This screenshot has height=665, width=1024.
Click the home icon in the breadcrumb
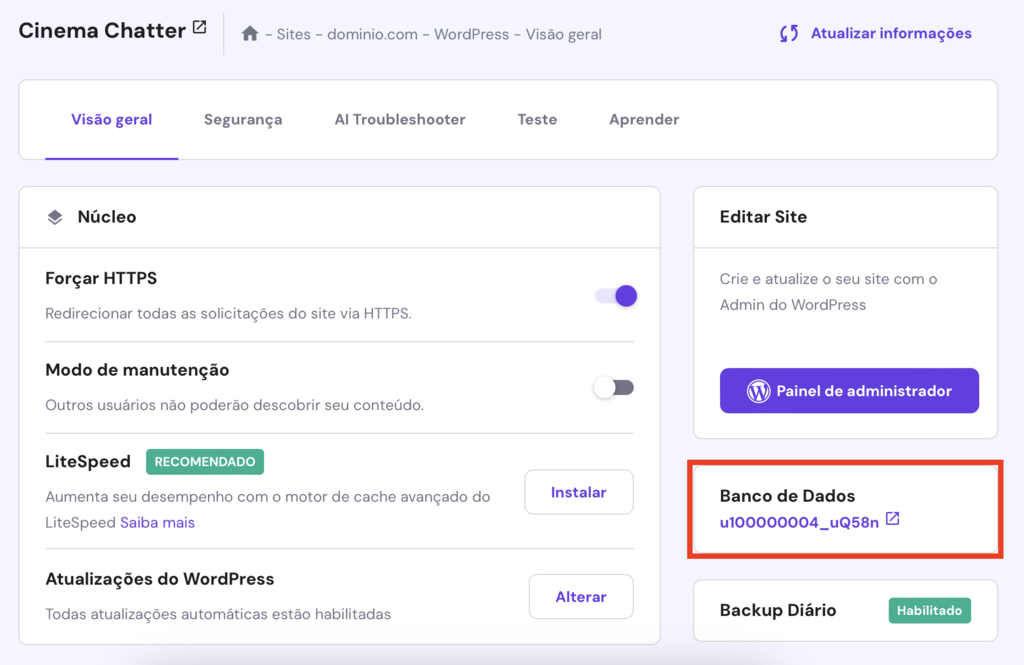[x=249, y=33]
